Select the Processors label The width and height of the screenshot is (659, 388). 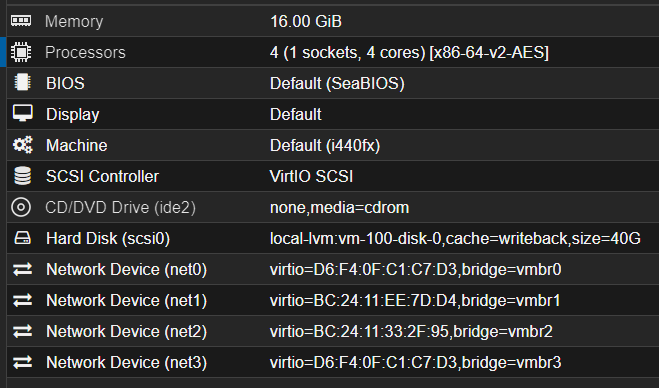pos(85,53)
